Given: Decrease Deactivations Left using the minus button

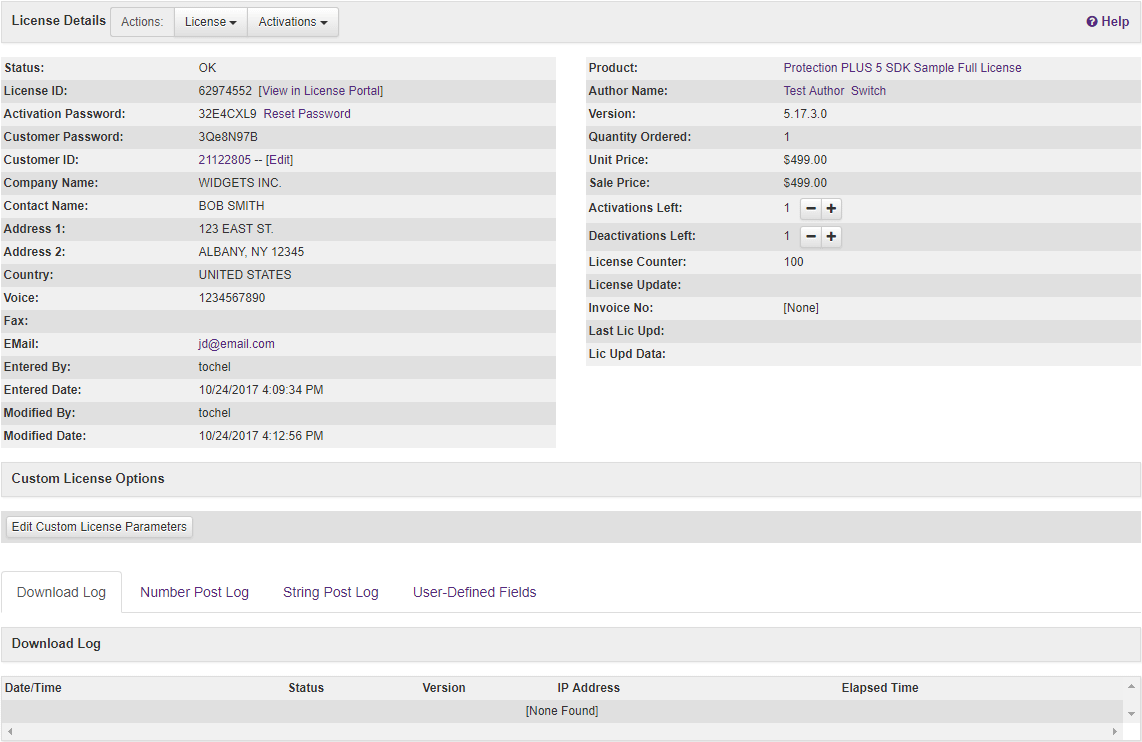Looking at the screenshot, I should click(x=810, y=236).
